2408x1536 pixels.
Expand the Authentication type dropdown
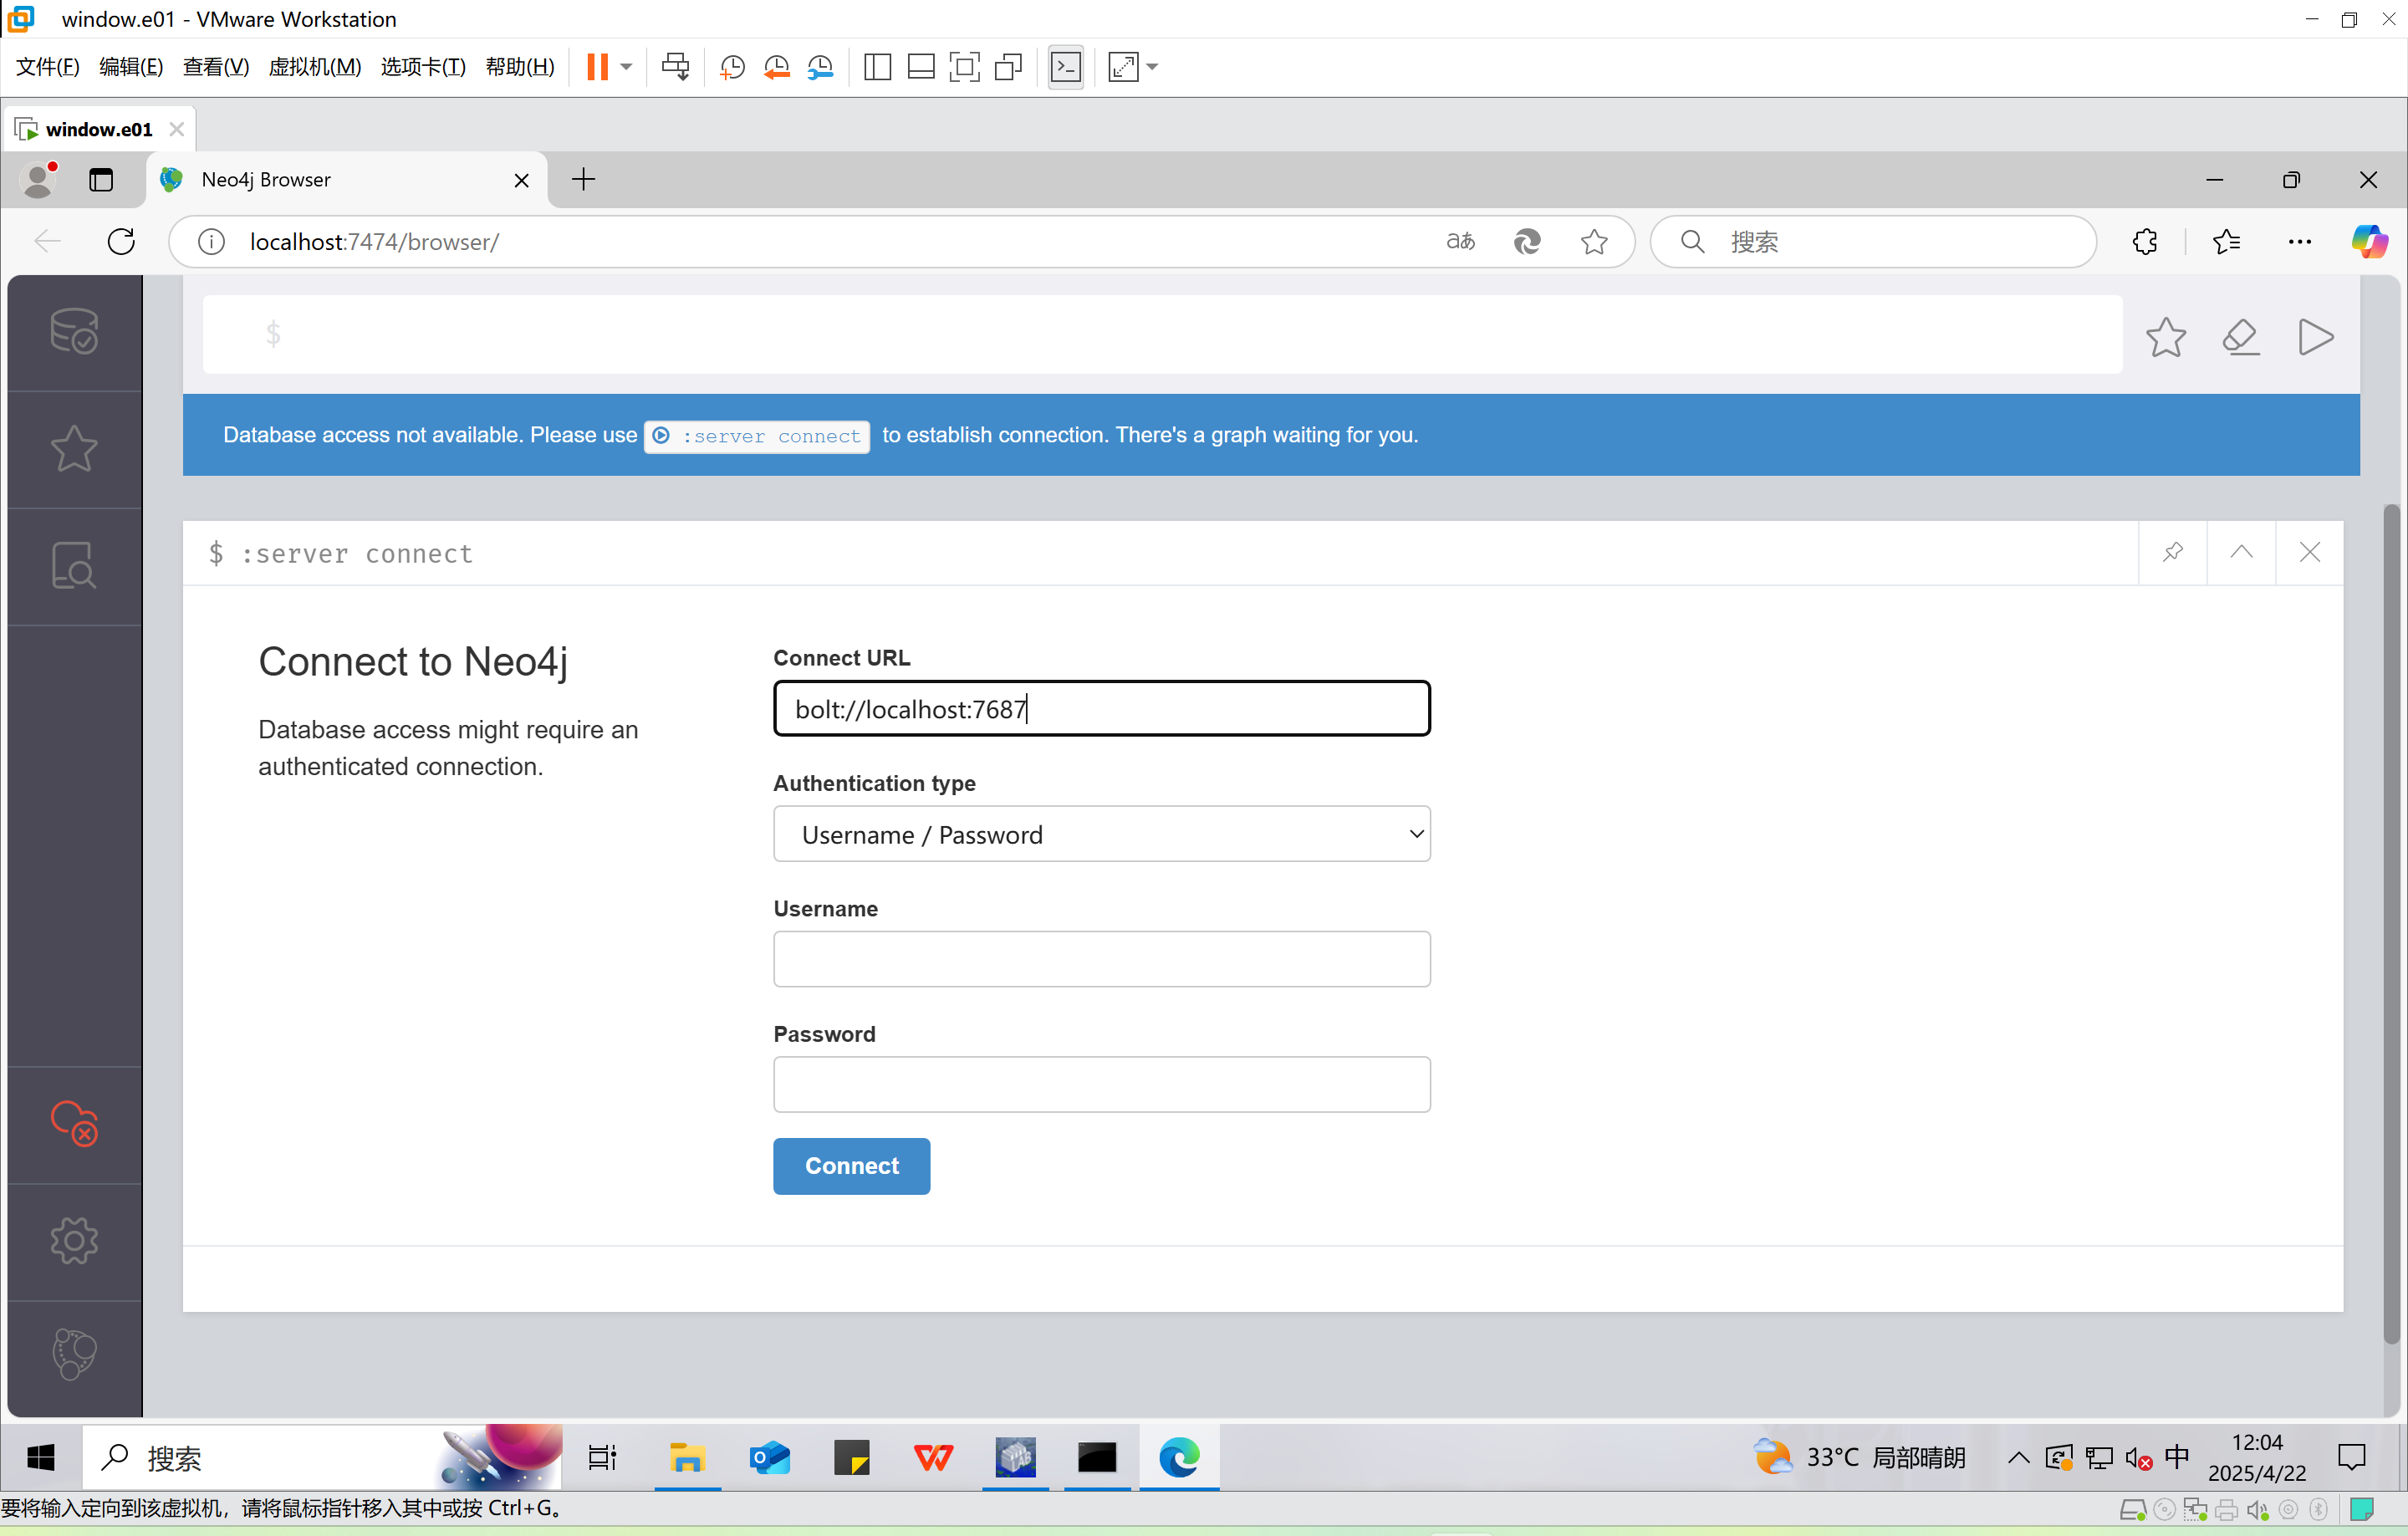(x=1101, y=834)
